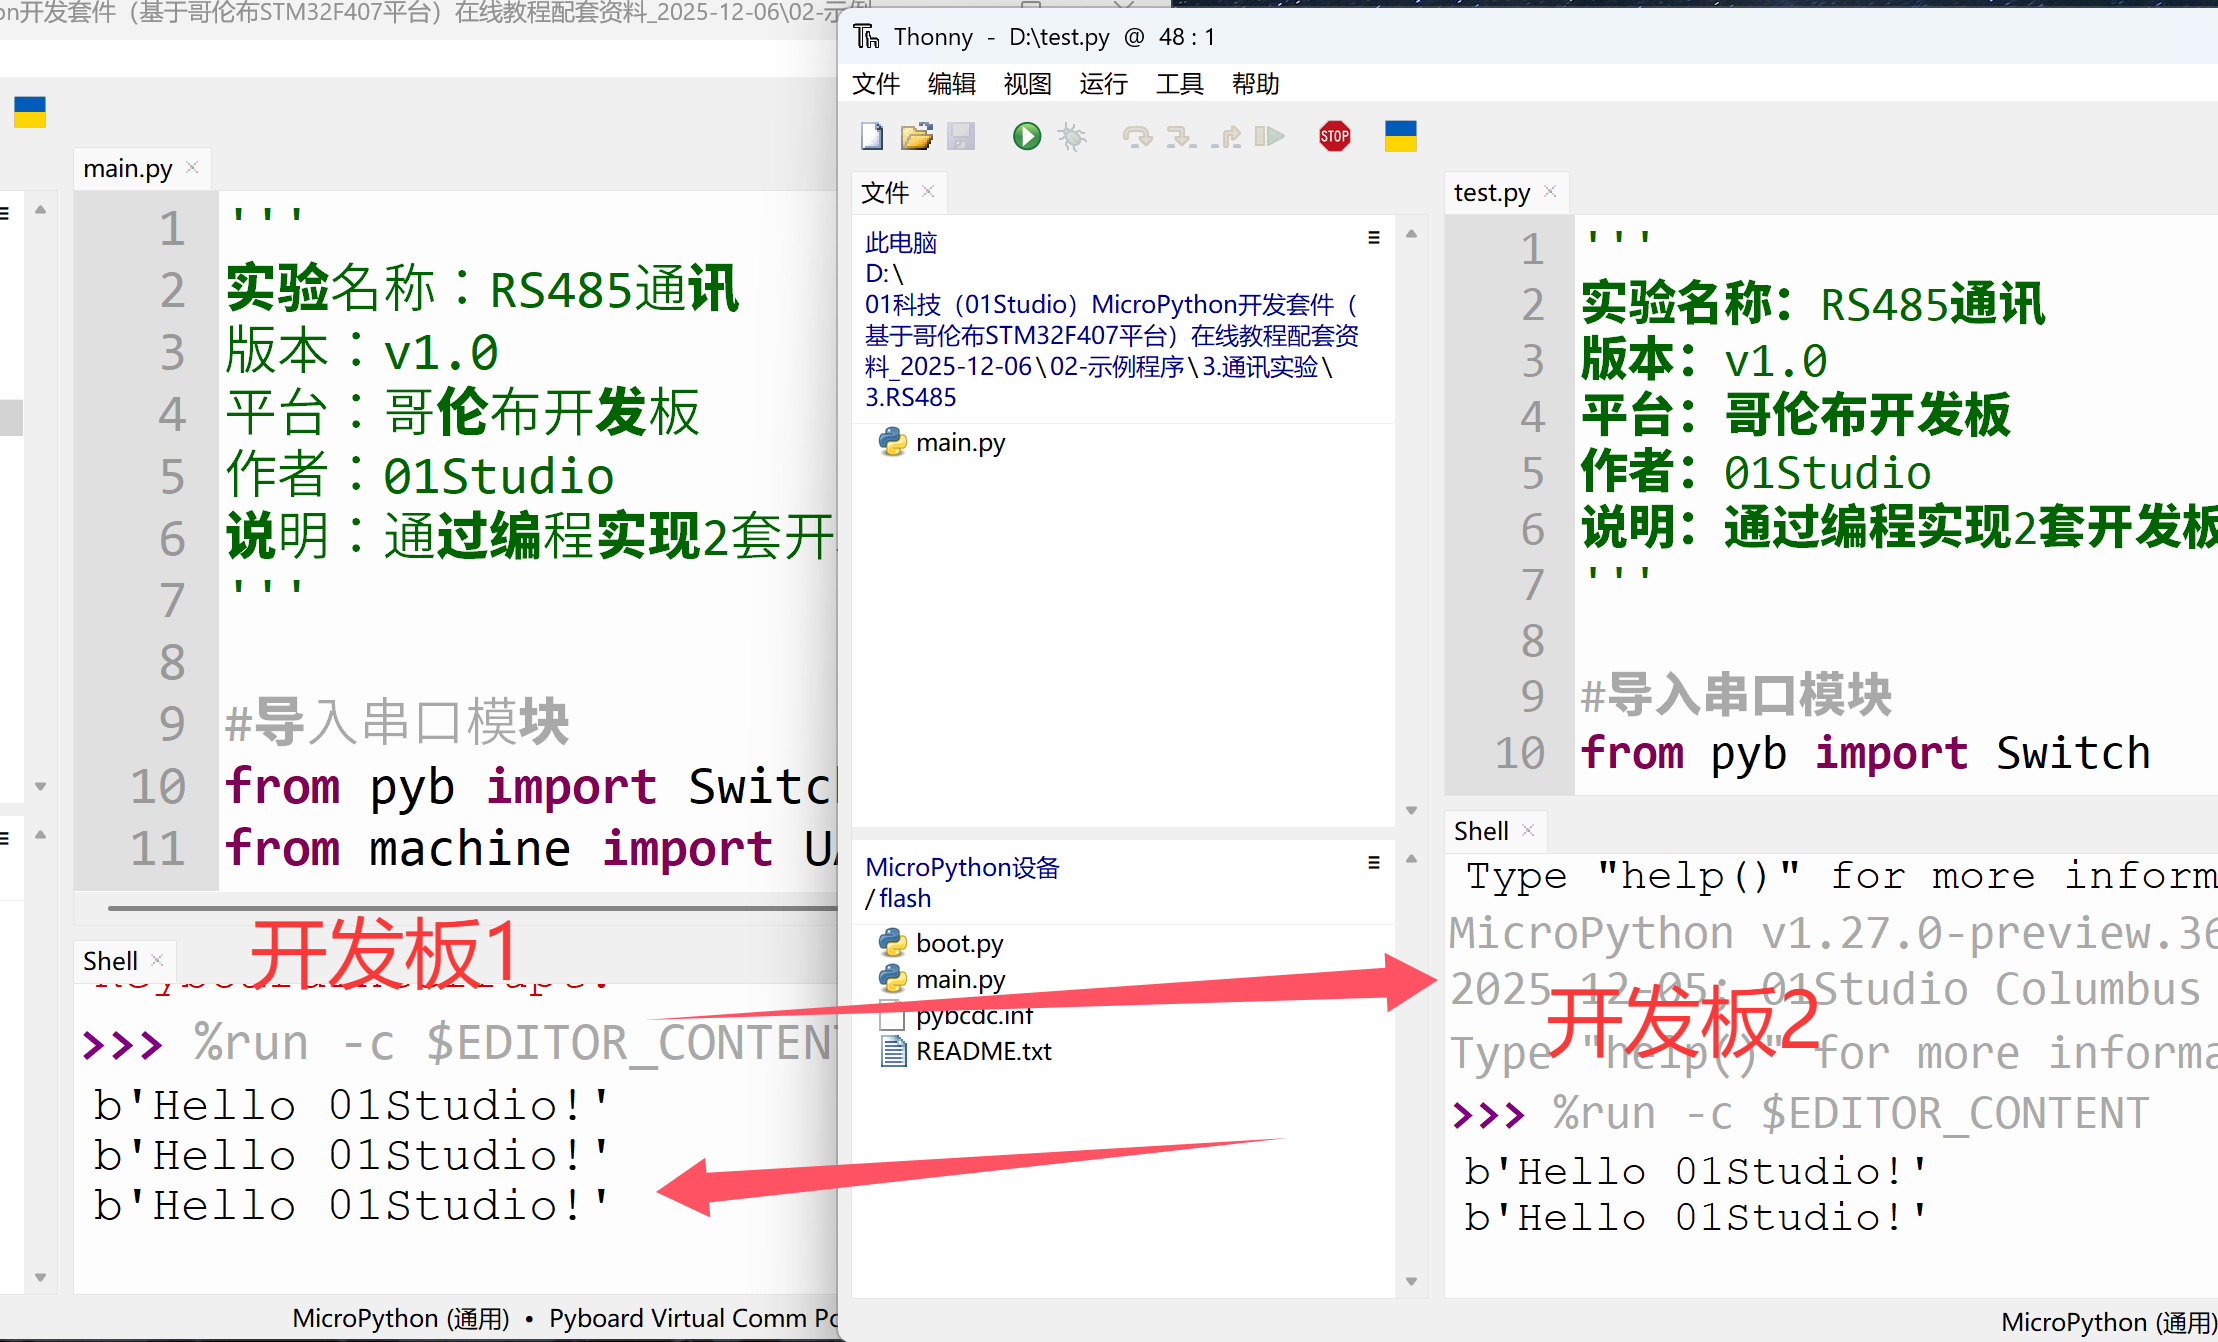Run current script with green play button
Viewport: 2218px width, 1342px height.
pos(1026,136)
